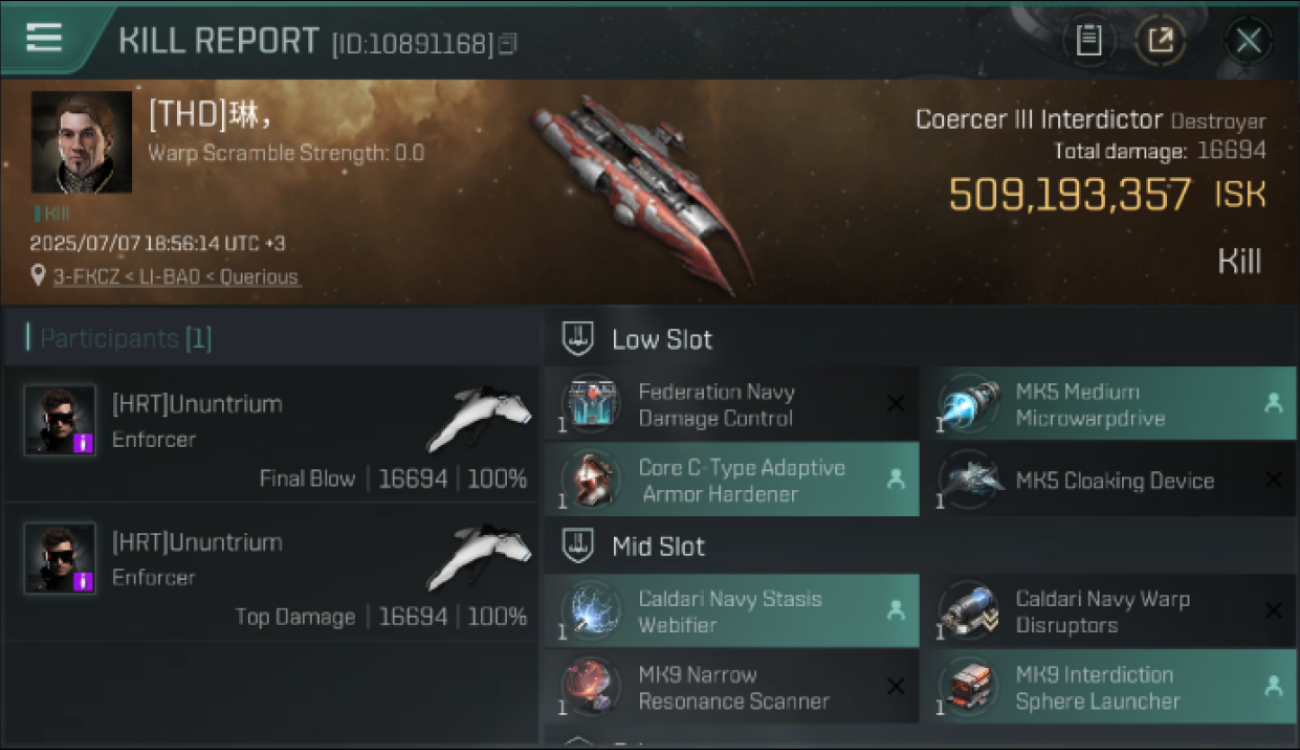
Task: Open Final Blow Ununtrium pilot portrait
Action: point(60,419)
